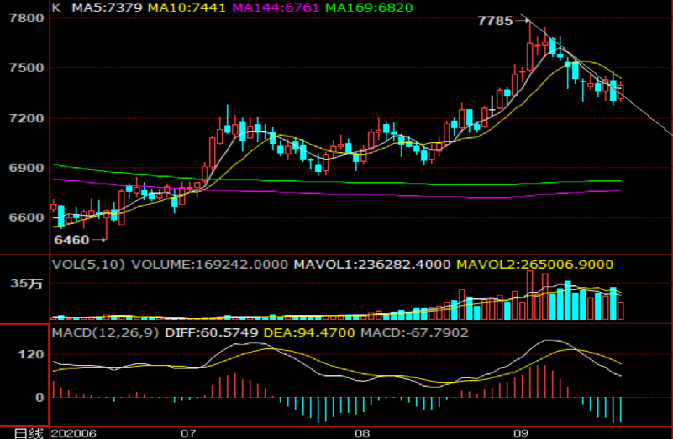This screenshot has height=439, width=673.
Task: Click the 6460 low price marker
Action: click(71, 240)
